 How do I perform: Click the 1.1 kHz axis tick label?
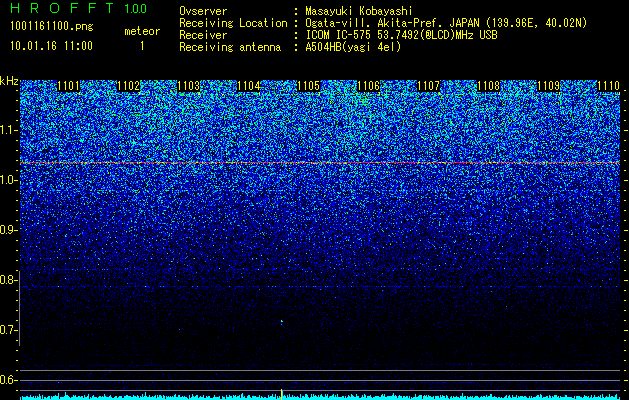click(9, 130)
